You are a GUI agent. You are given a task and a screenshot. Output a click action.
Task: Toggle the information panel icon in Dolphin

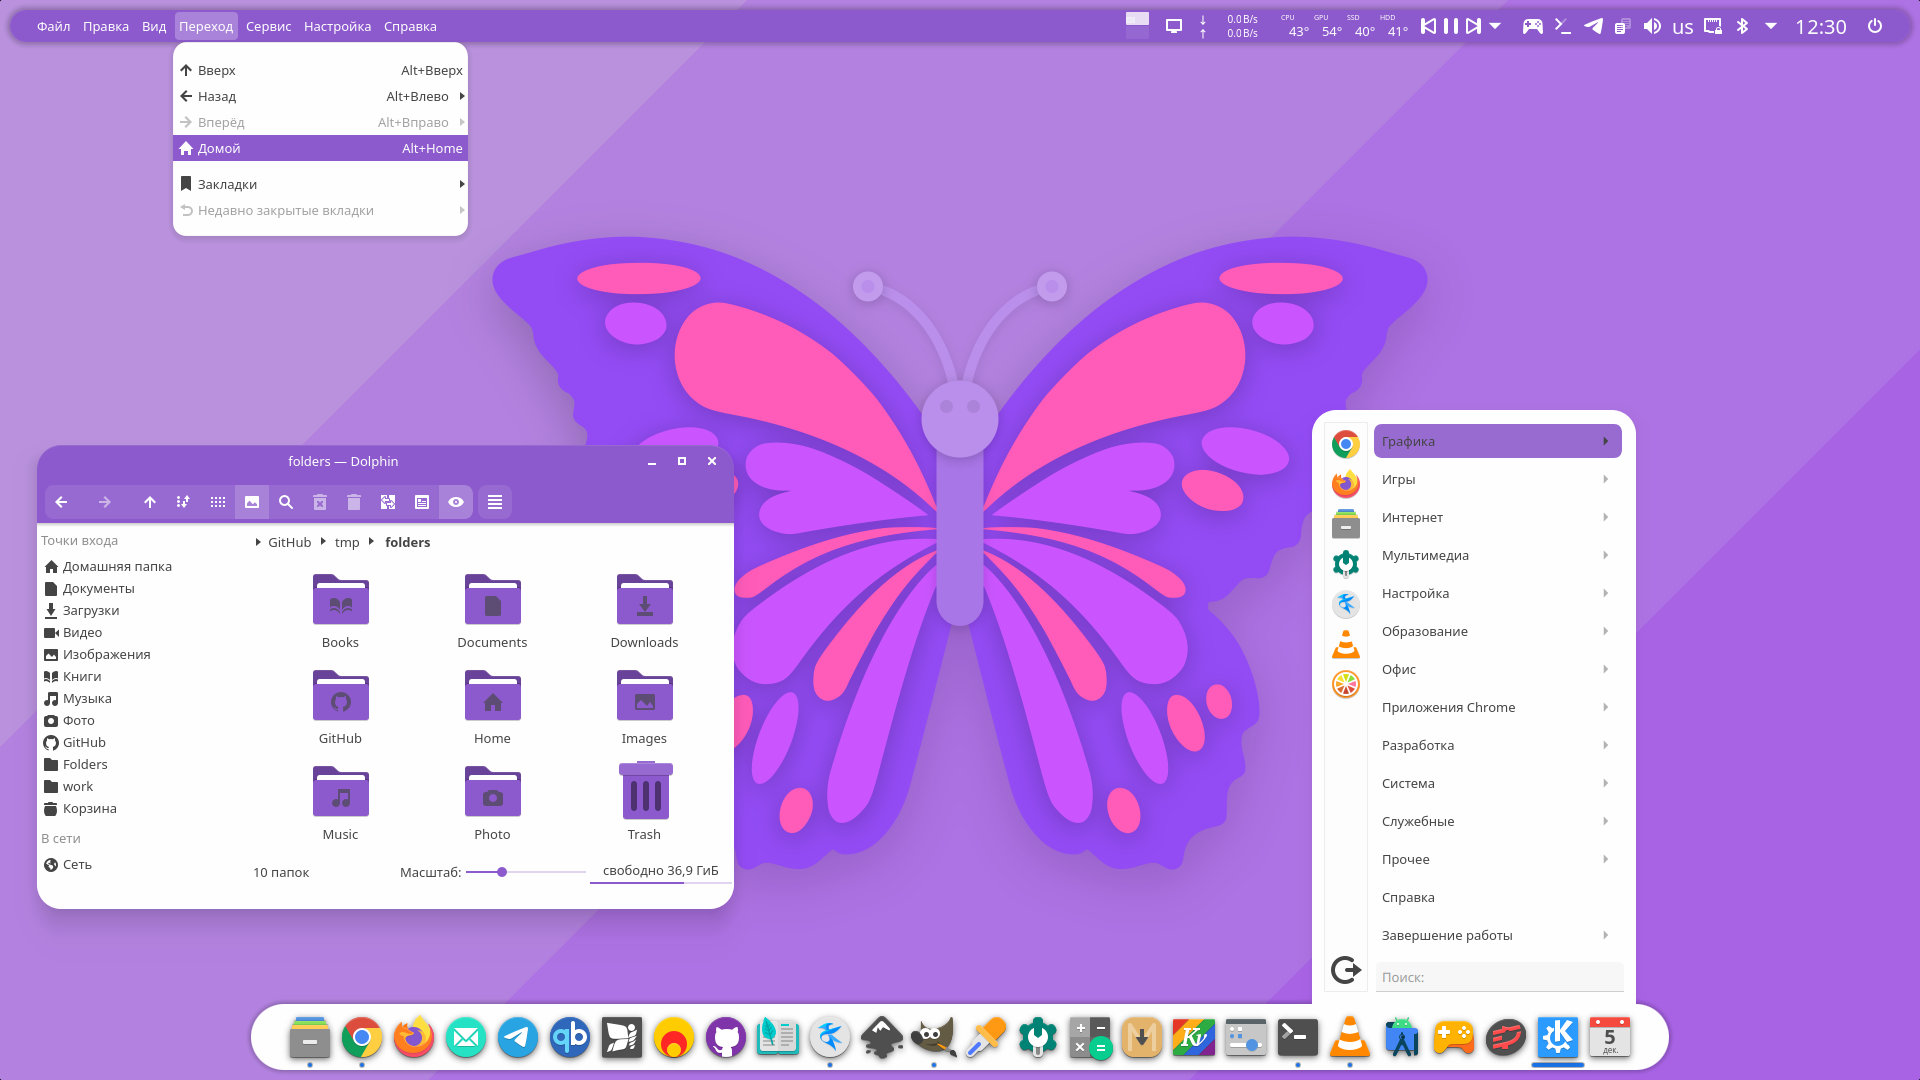tap(422, 502)
